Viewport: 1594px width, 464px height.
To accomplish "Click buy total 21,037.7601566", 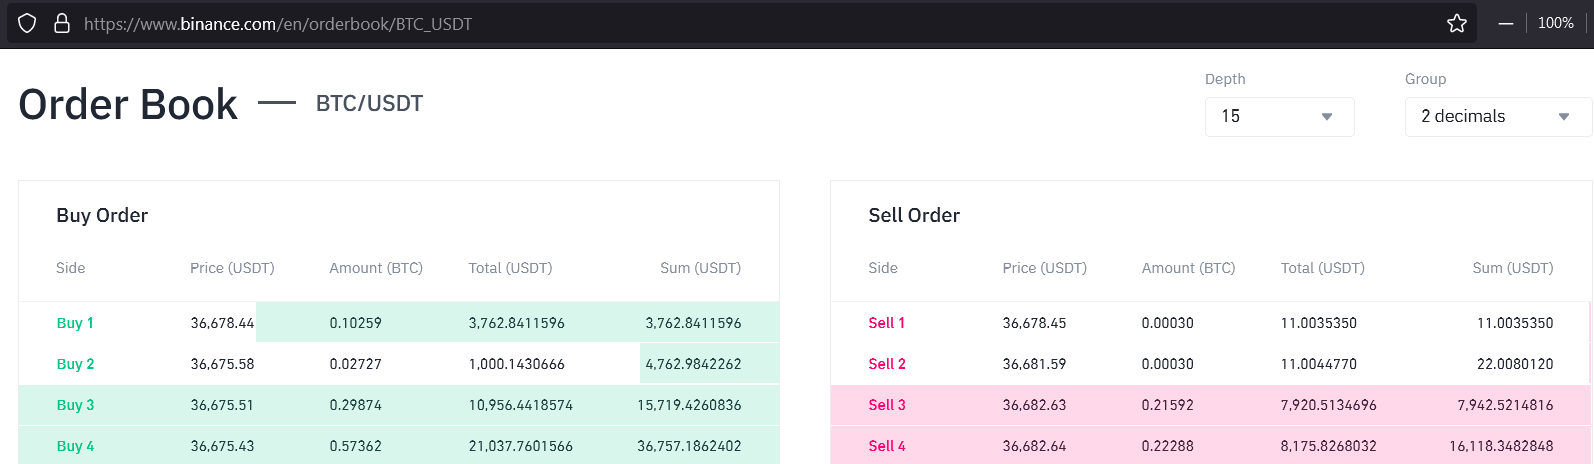I will tap(520, 446).
